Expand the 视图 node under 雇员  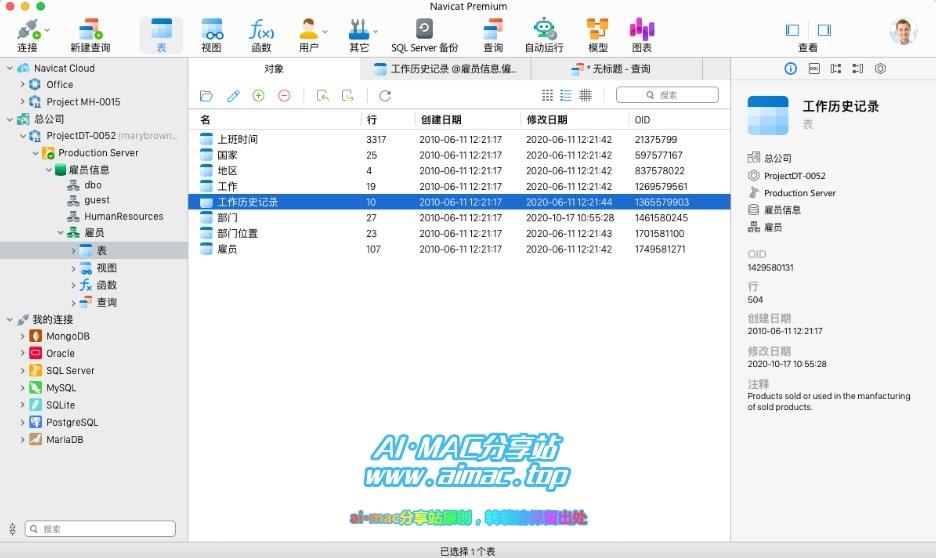(x=73, y=269)
